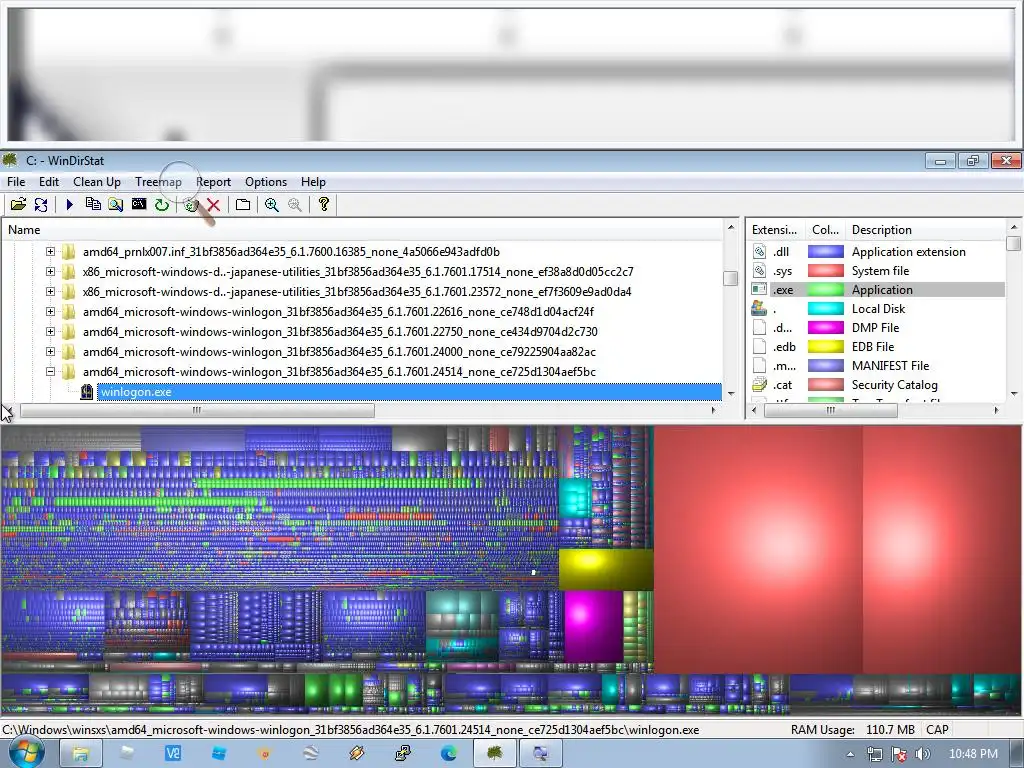Open the Help menu
1024x768 pixels.
click(x=313, y=182)
